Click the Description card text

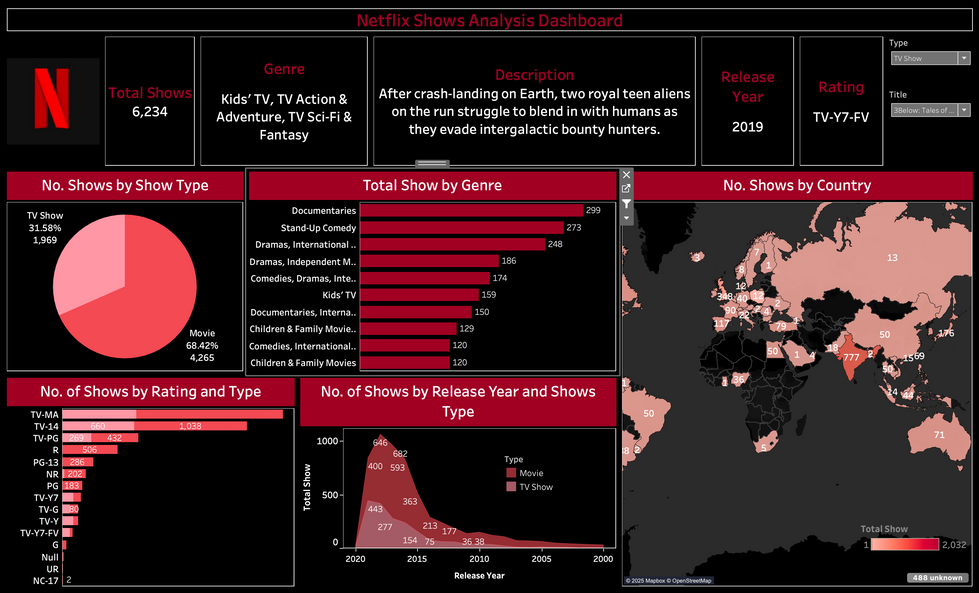click(x=534, y=111)
